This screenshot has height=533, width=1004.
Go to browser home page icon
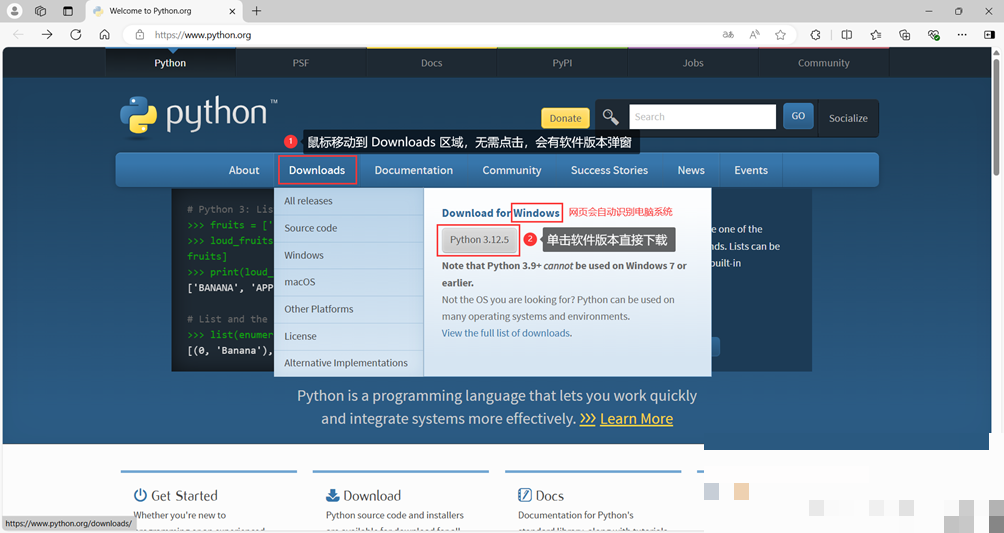click(104, 35)
